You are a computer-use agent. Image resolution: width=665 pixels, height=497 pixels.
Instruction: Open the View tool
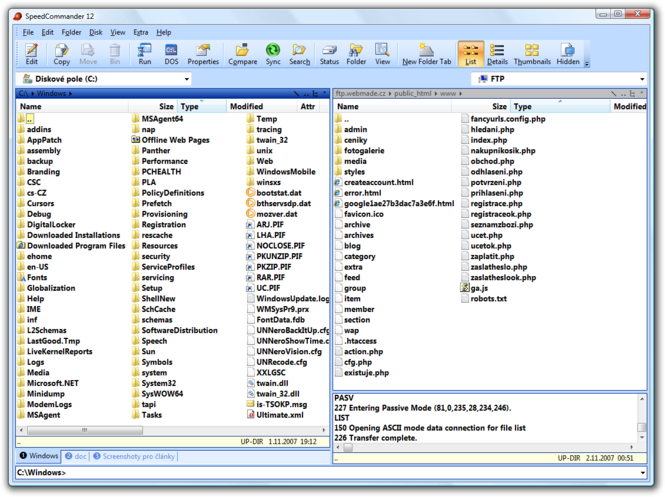382,54
